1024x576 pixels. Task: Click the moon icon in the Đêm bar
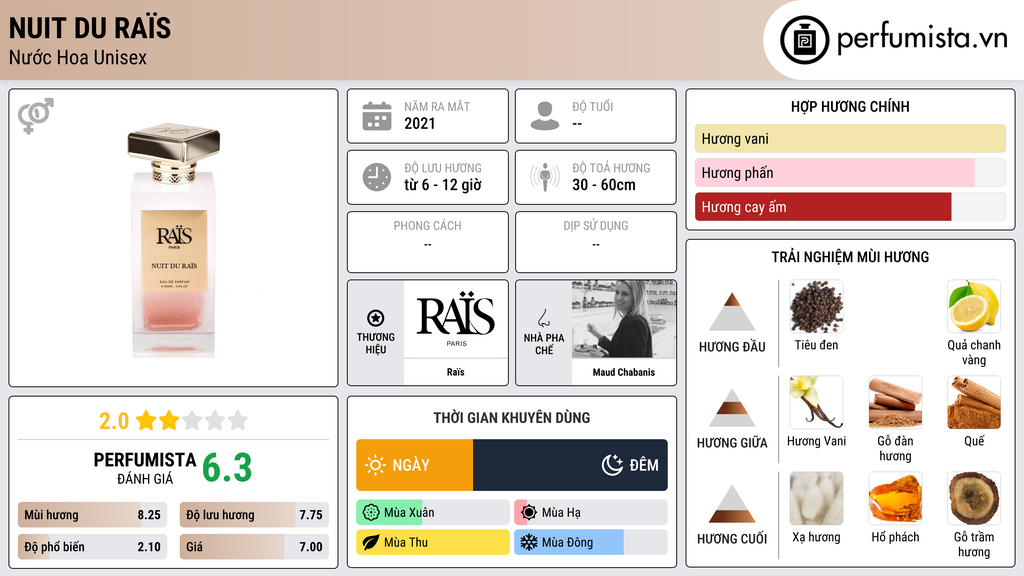tap(612, 465)
